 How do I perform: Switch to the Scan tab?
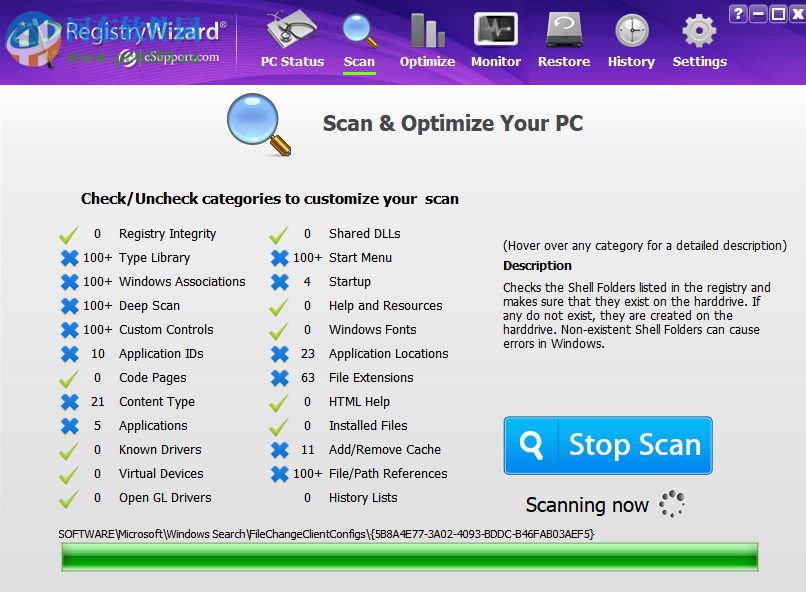point(359,40)
